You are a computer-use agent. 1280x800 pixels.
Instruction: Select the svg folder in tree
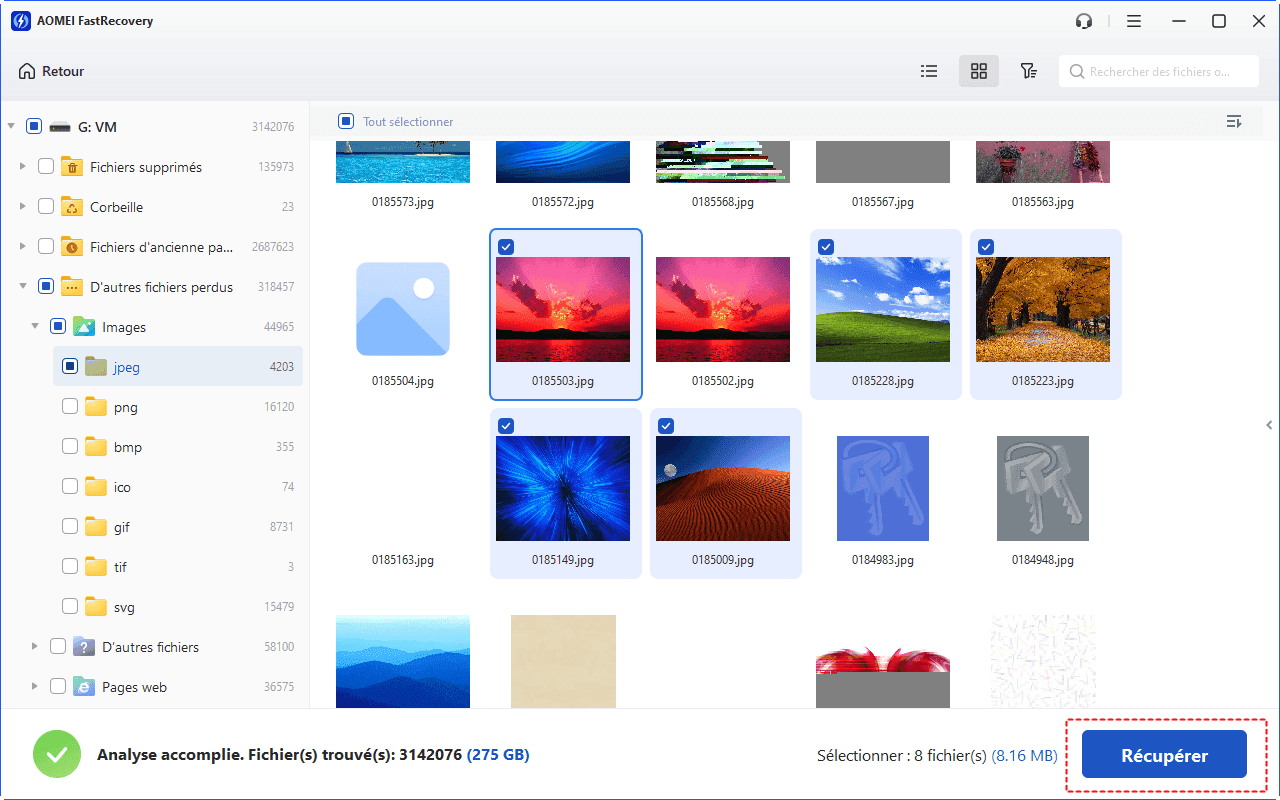(x=123, y=607)
